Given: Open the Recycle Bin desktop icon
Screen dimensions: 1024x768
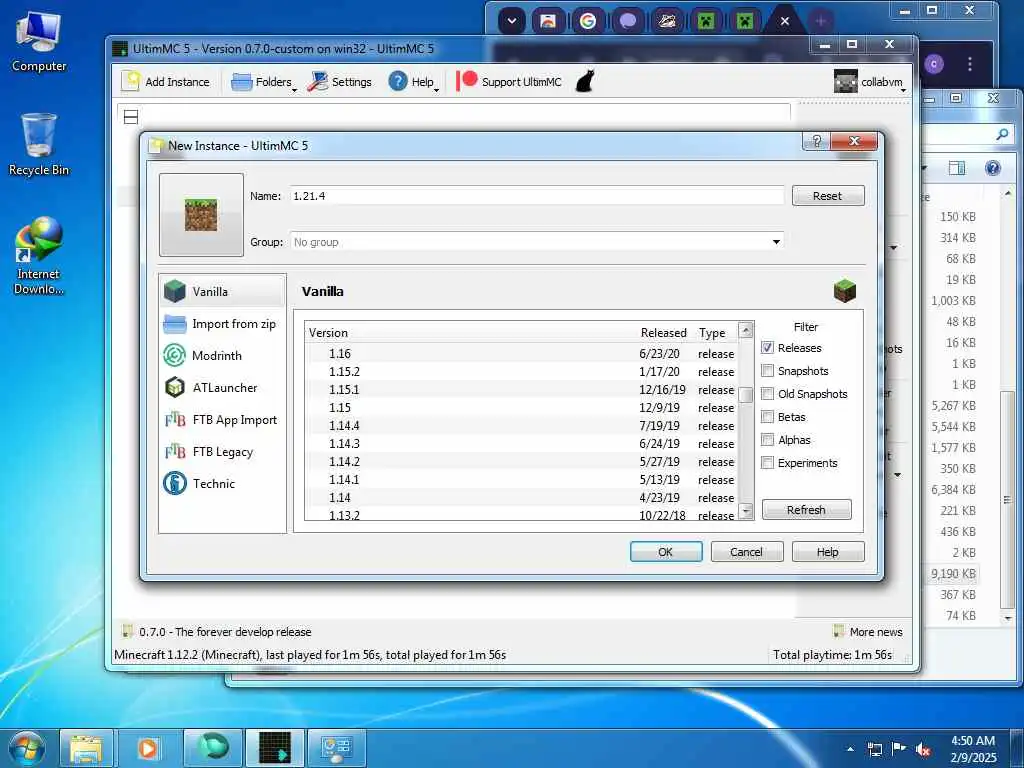Looking at the screenshot, I should 39,144.
